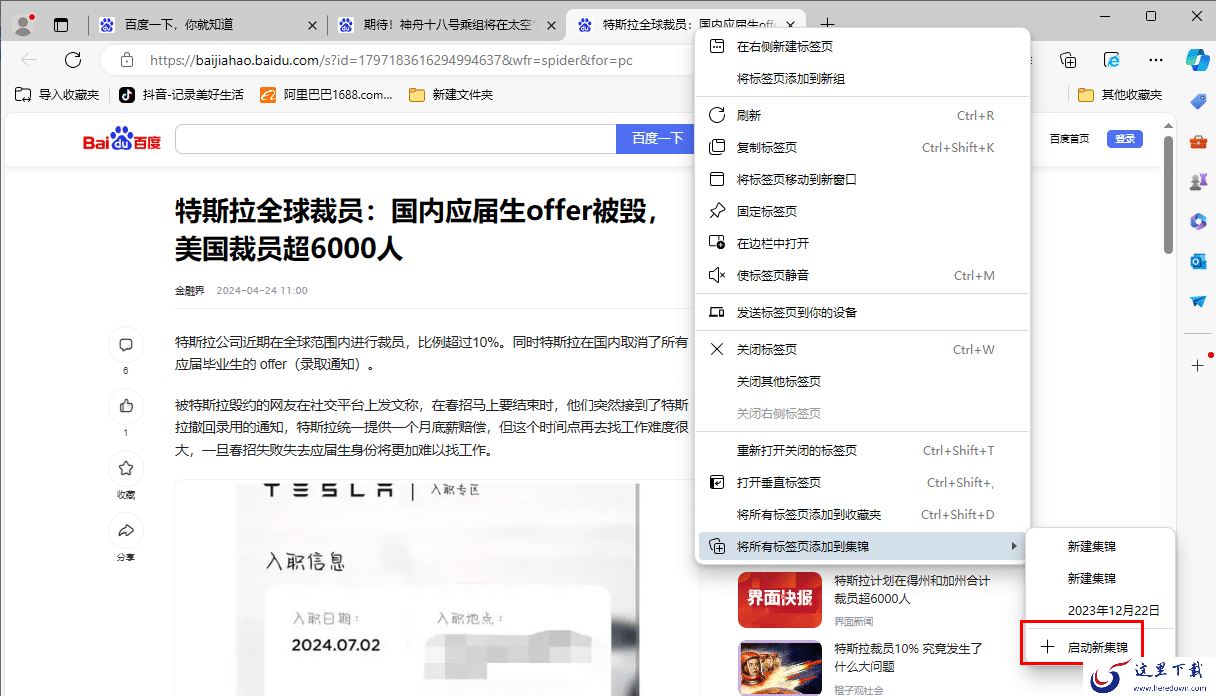Close the 特斯拉全球裁员 tab

791,25
